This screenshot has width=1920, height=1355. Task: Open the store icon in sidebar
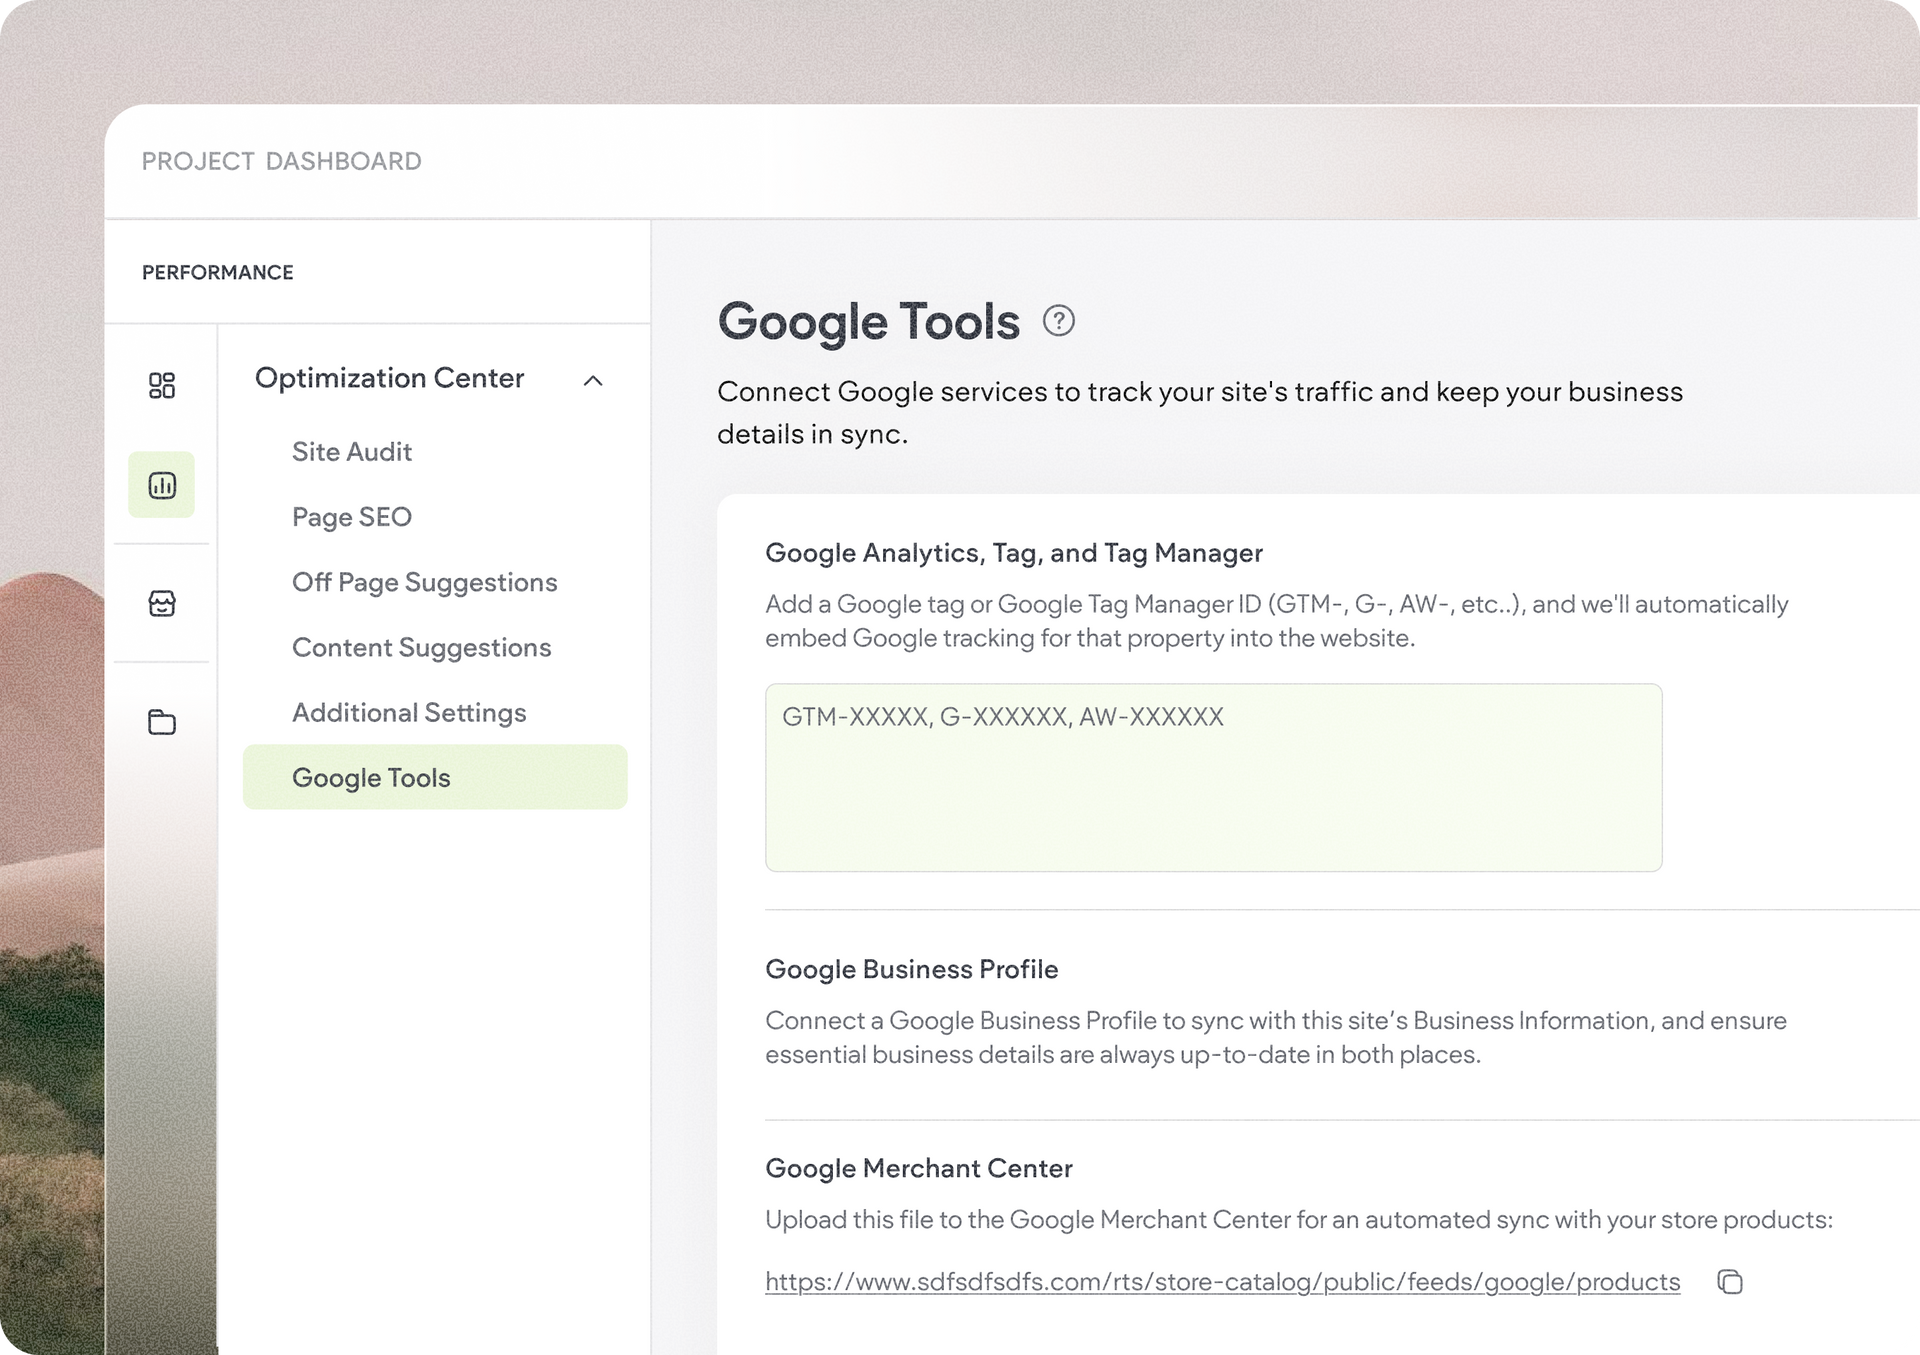[162, 603]
